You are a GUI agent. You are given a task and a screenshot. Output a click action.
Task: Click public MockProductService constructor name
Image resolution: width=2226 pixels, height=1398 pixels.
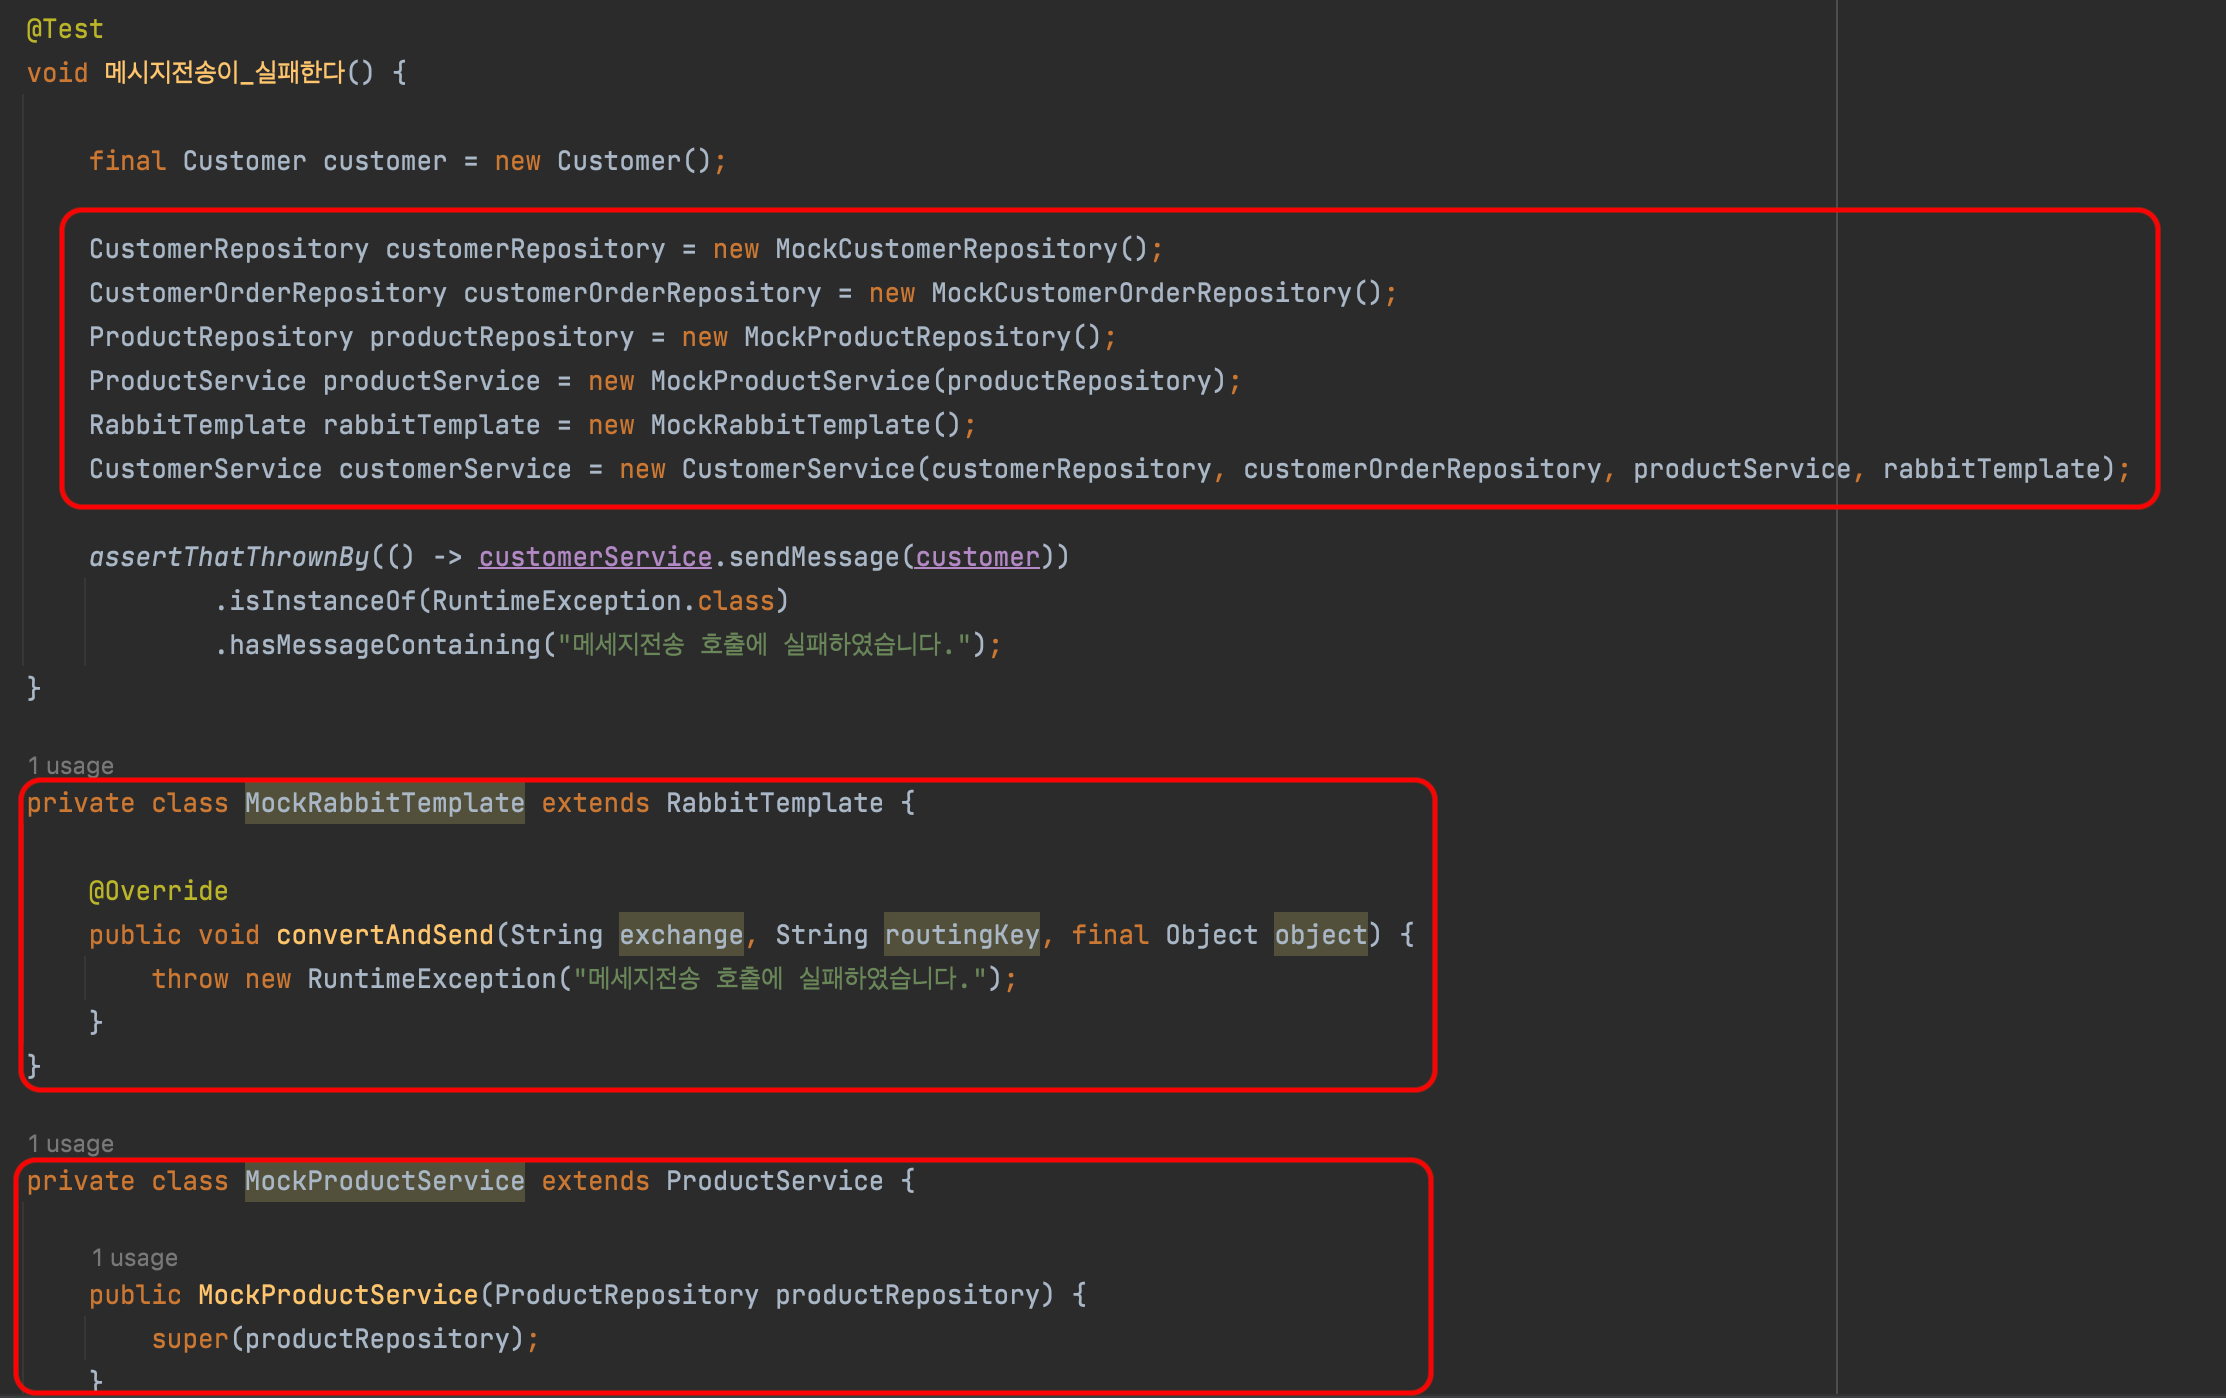[338, 1295]
